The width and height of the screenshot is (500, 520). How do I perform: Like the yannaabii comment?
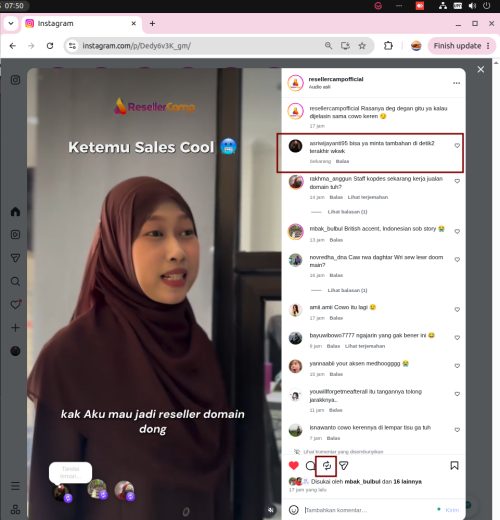tap(457, 366)
